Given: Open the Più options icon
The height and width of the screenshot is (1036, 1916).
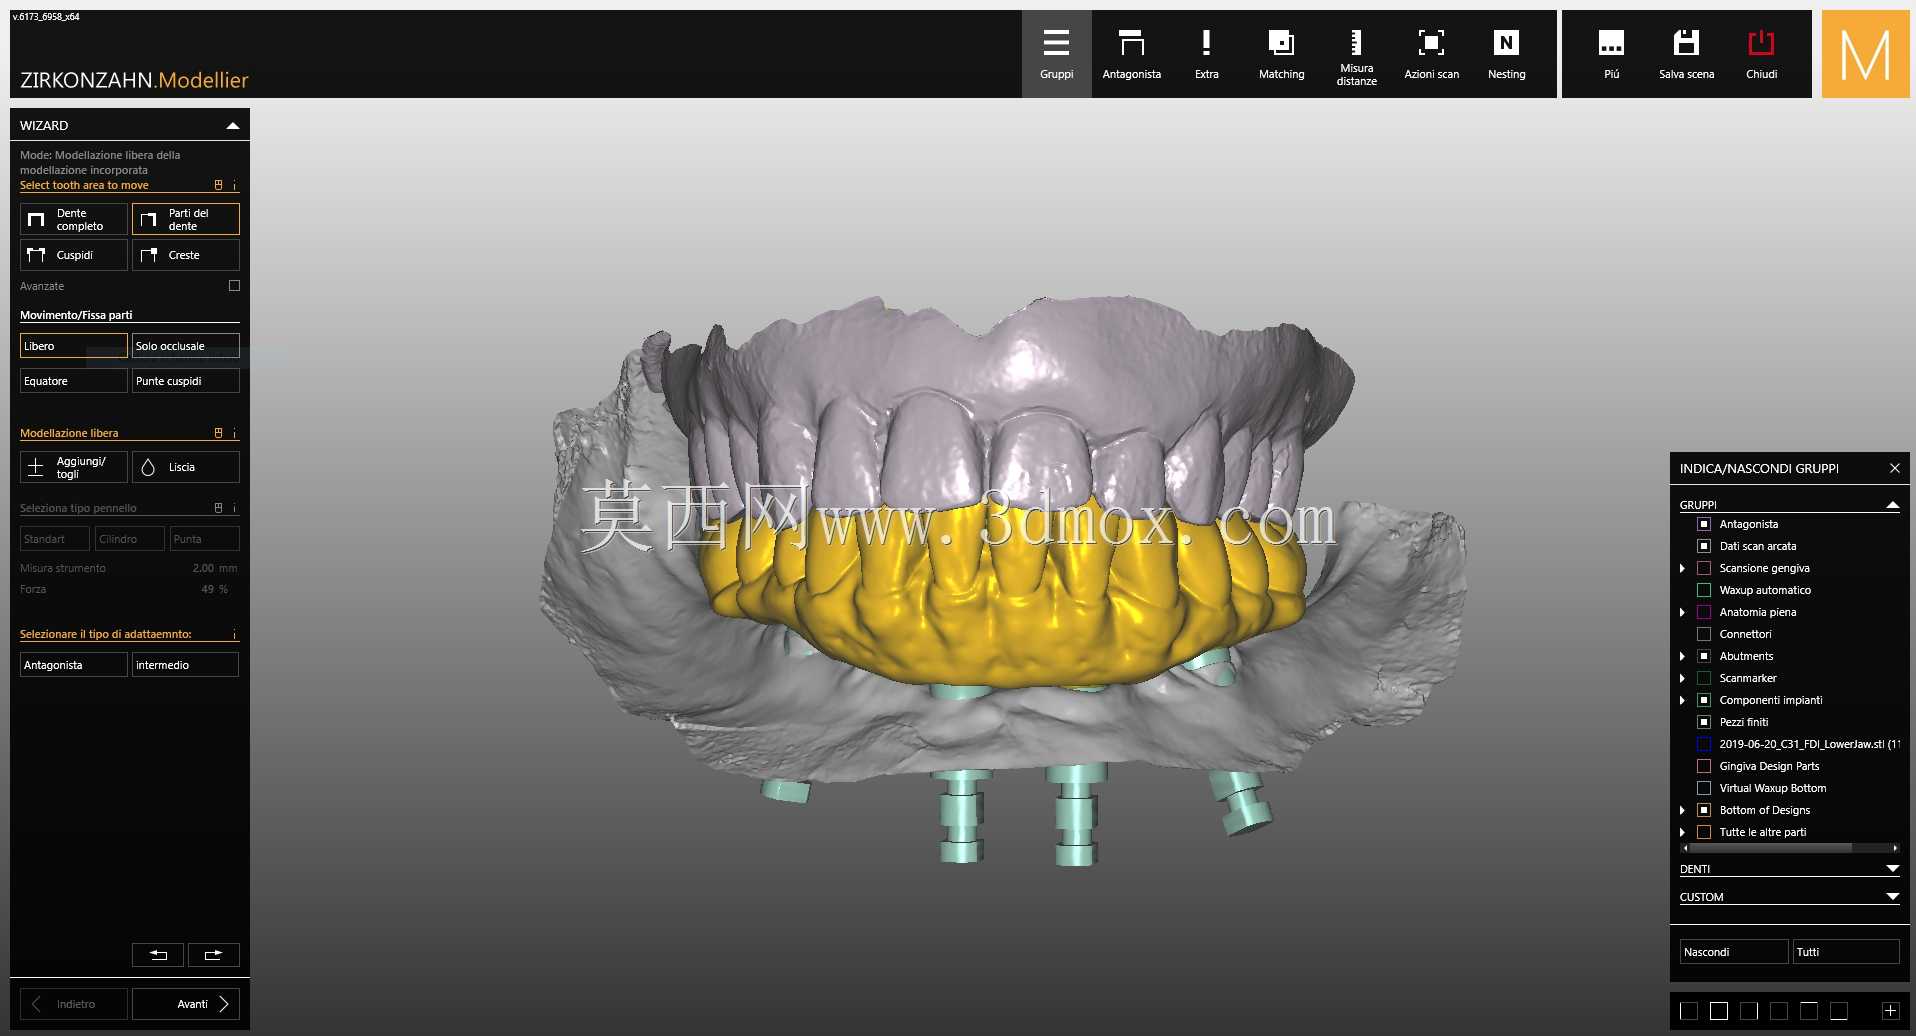Looking at the screenshot, I should click(x=1611, y=54).
